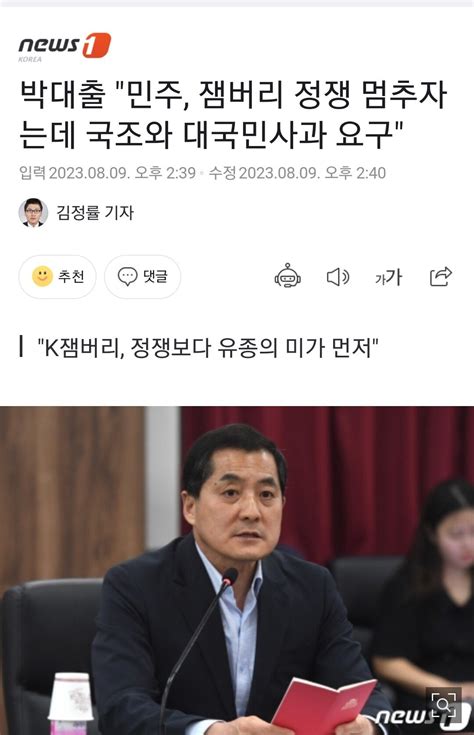Tap the magnifier enlarge-photo icon

click(443, 704)
